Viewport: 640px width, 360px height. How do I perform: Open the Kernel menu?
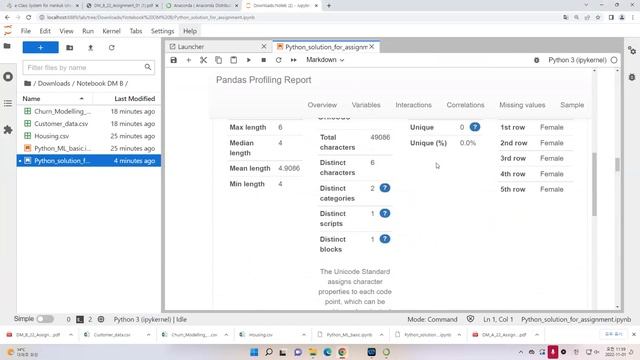click(x=111, y=31)
